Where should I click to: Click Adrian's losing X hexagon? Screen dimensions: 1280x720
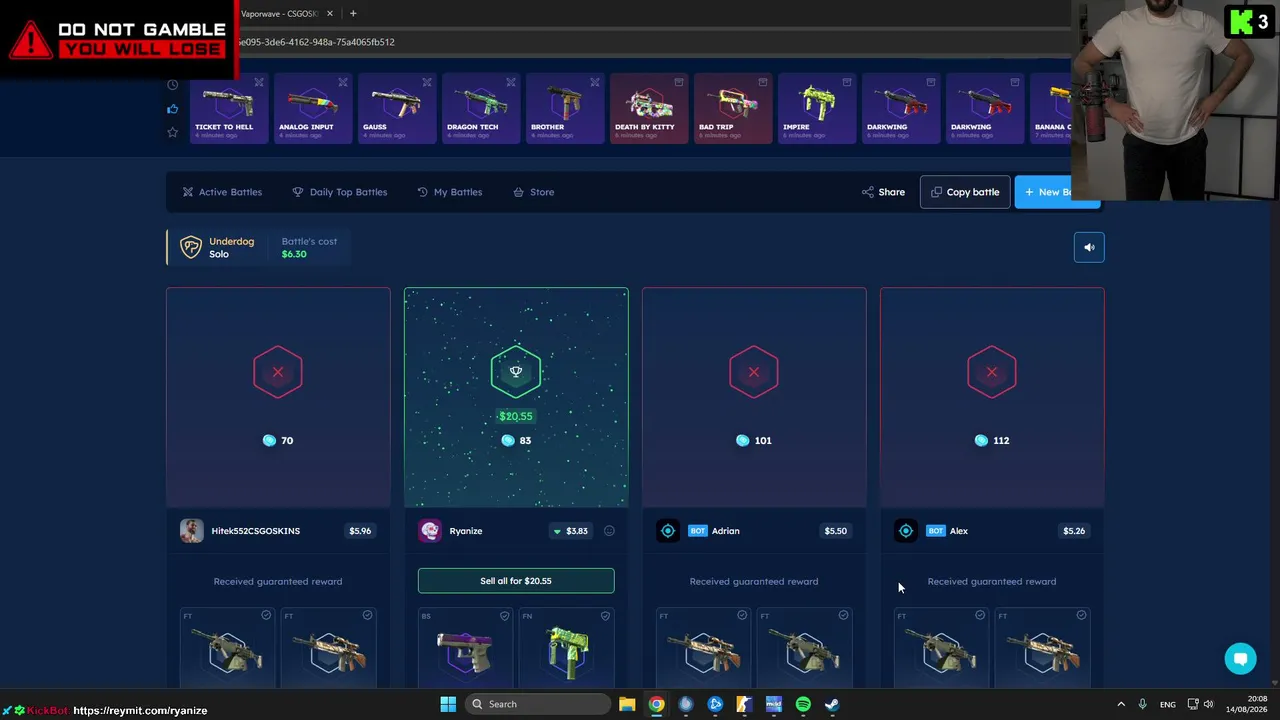754,372
